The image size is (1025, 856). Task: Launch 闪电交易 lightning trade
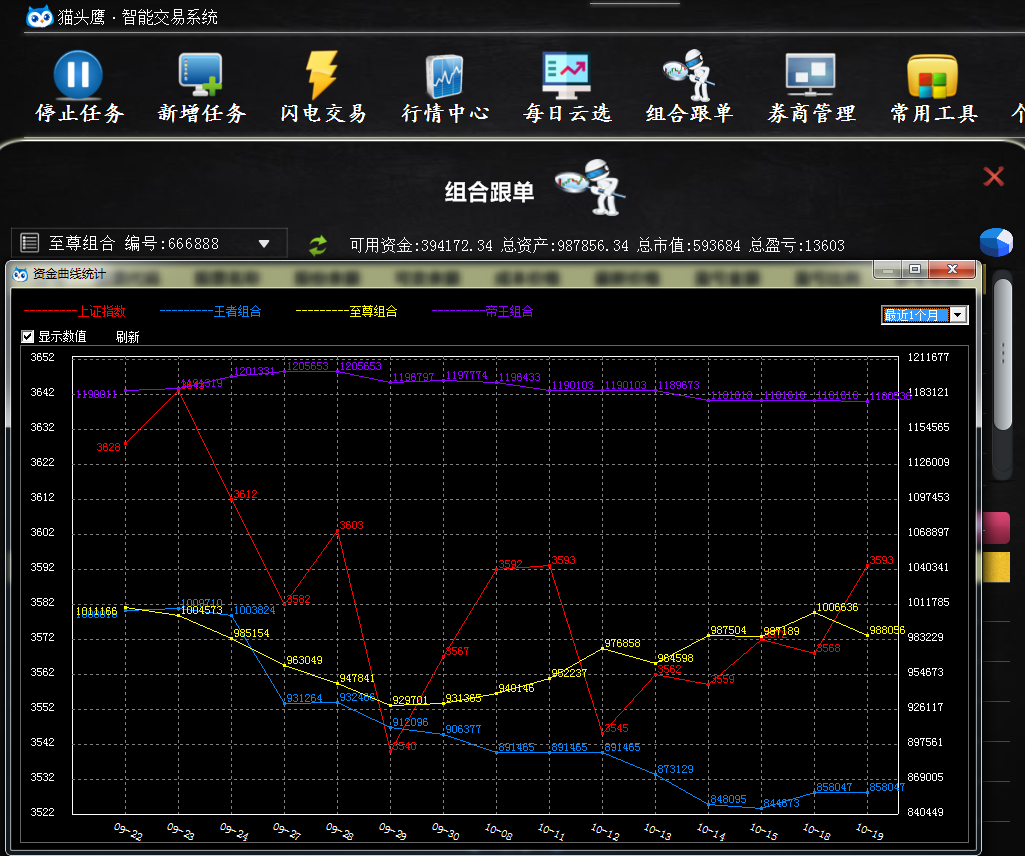322,75
